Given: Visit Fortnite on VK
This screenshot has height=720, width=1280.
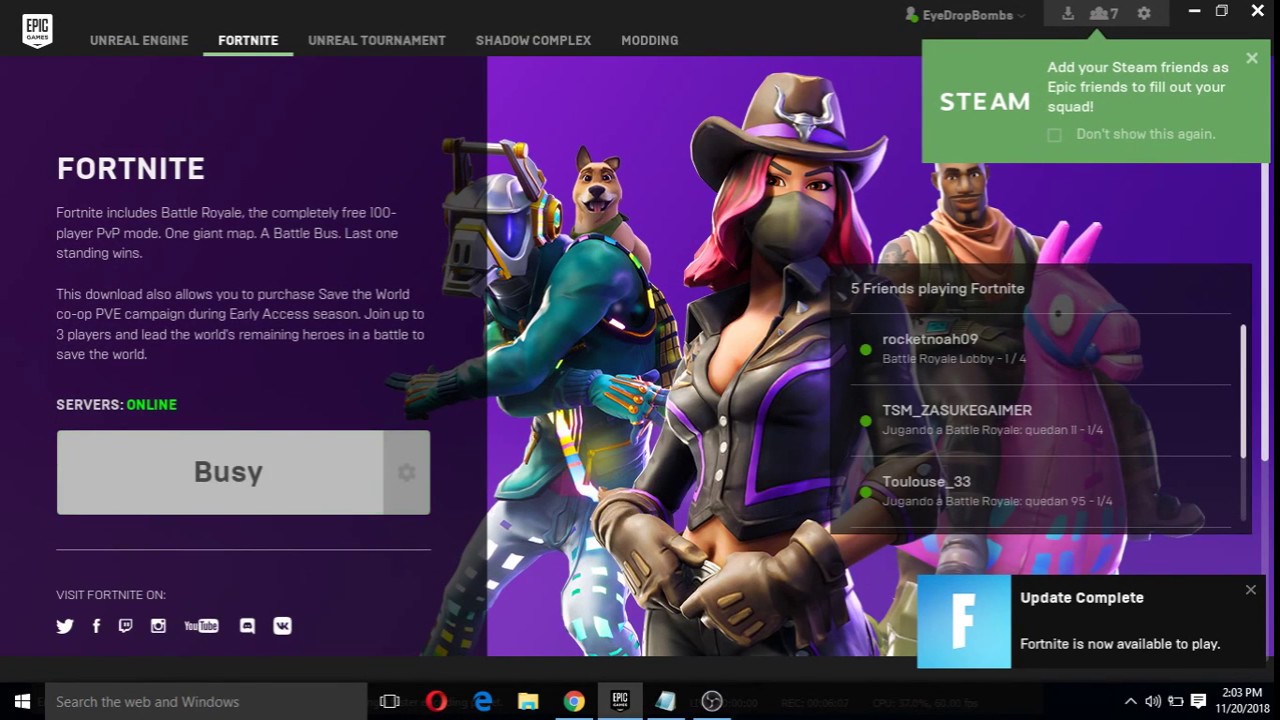Looking at the screenshot, I should point(282,626).
